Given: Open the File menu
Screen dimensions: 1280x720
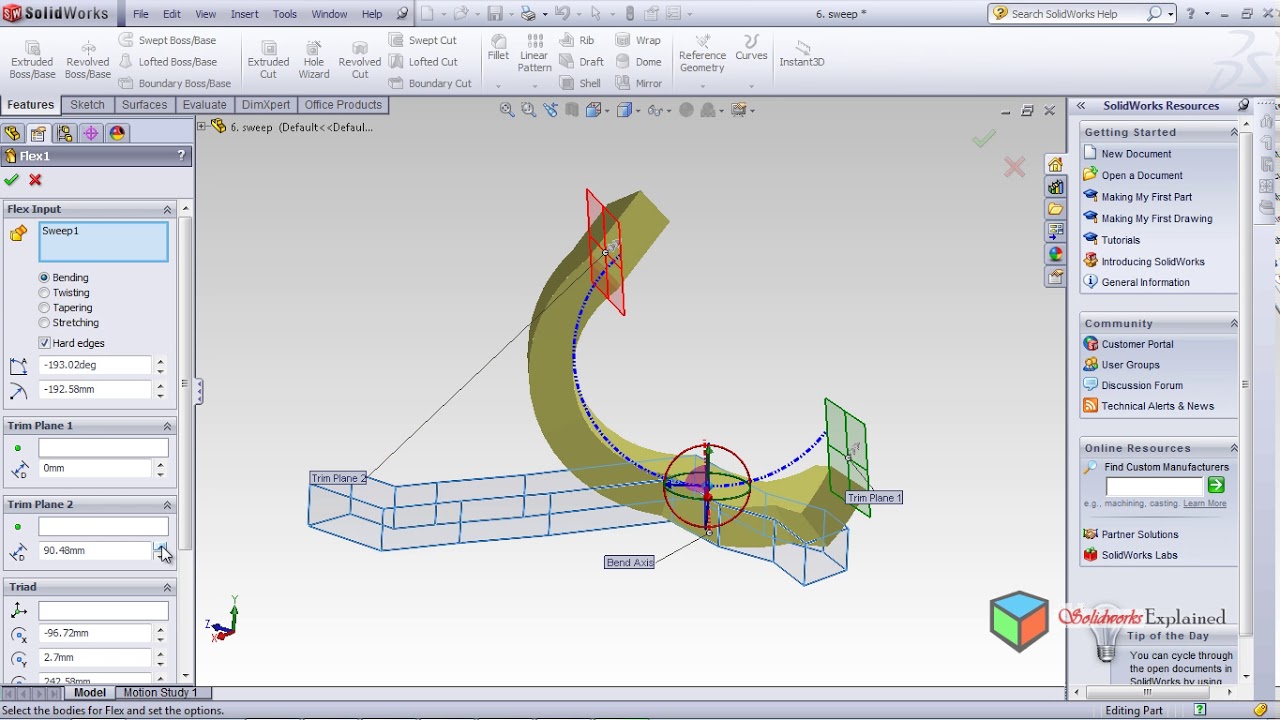Looking at the screenshot, I should (141, 14).
